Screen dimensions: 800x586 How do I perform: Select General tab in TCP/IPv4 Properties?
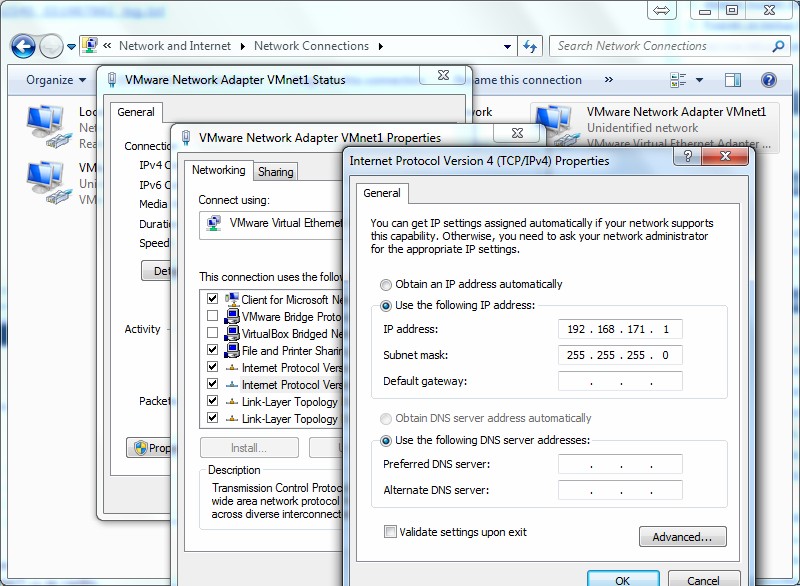pos(382,193)
